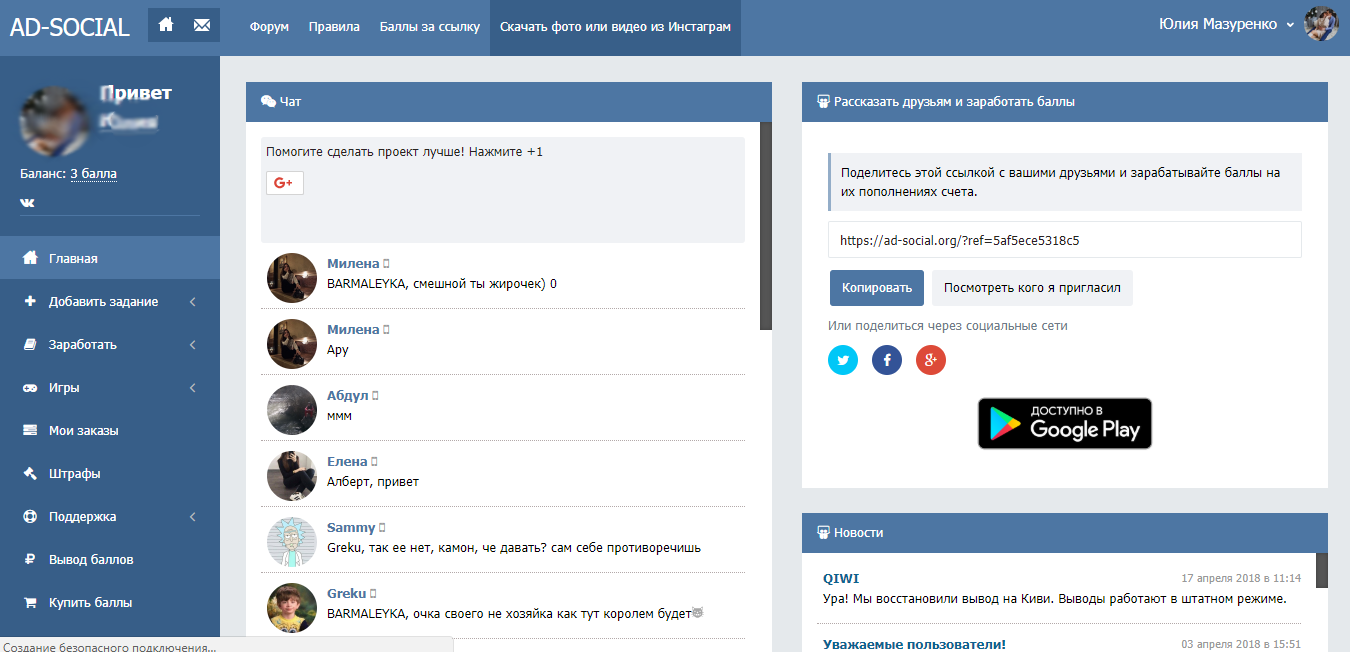Image resolution: width=1350 pixels, height=652 pixels.
Task: Click Sammy's cartoon avatar in chat
Action: click(x=292, y=542)
